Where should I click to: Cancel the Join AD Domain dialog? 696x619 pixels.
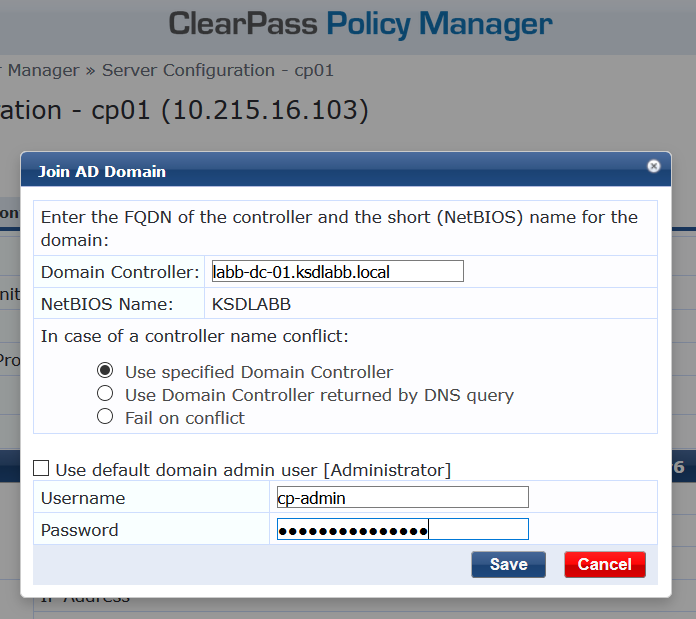(x=605, y=564)
